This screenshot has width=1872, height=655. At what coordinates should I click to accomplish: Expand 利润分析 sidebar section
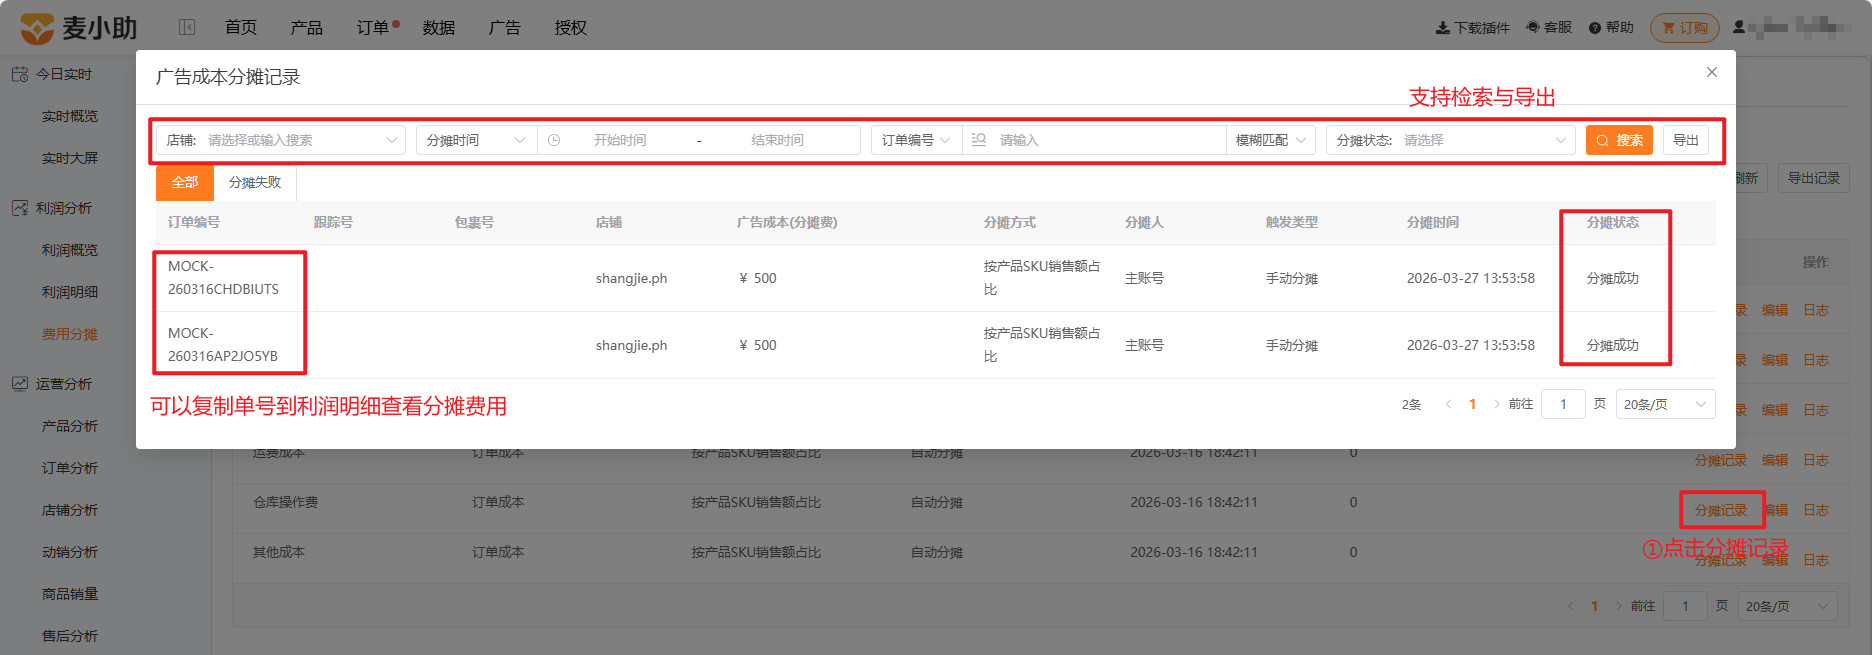tap(64, 208)
